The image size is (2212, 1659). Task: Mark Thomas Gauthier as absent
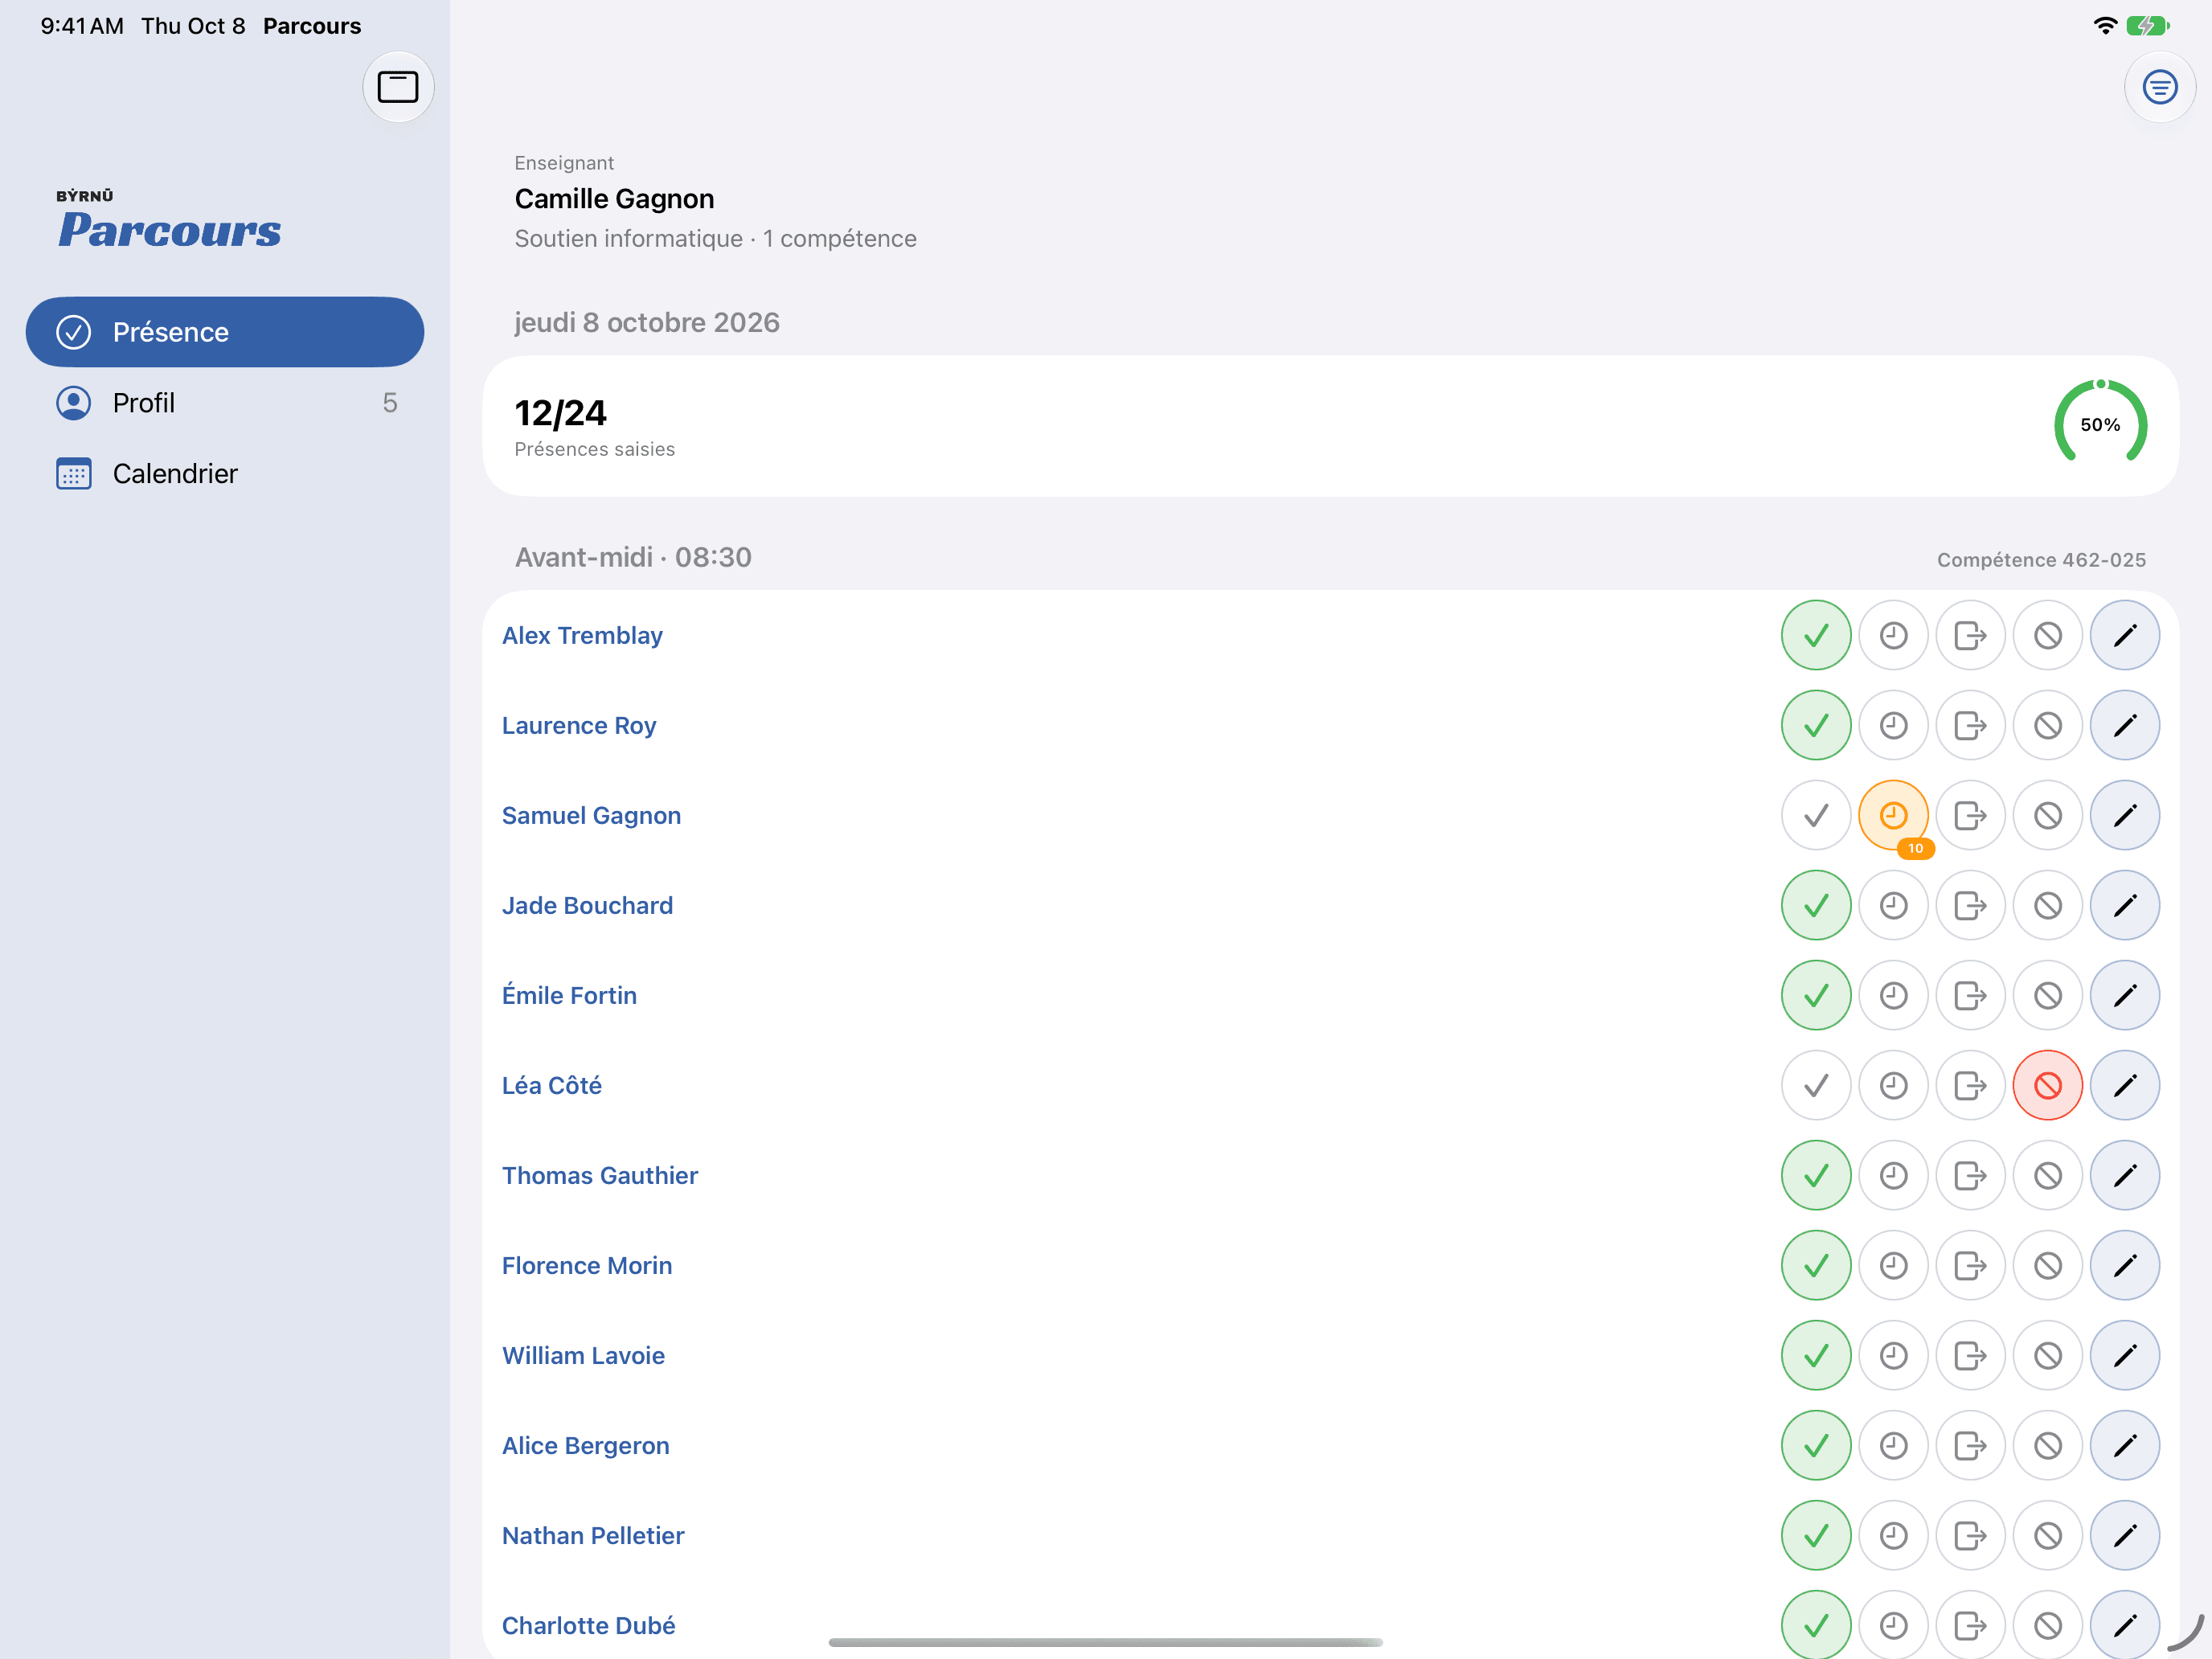coord(2048,1175)
